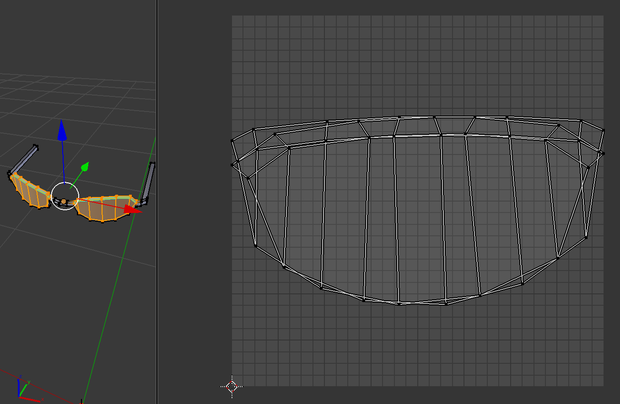620x404 pixels.
Task: Click the blue Z-axis gizmo arrow
Action: [62, 131]
